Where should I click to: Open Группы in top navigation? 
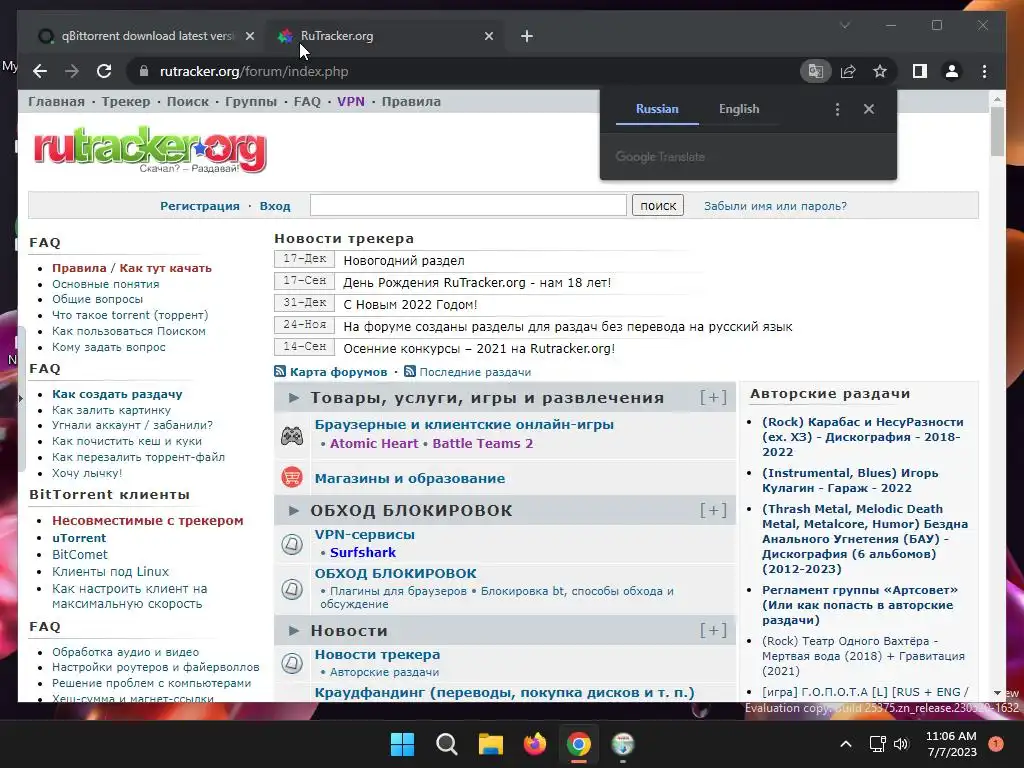(x=251, y=102)
